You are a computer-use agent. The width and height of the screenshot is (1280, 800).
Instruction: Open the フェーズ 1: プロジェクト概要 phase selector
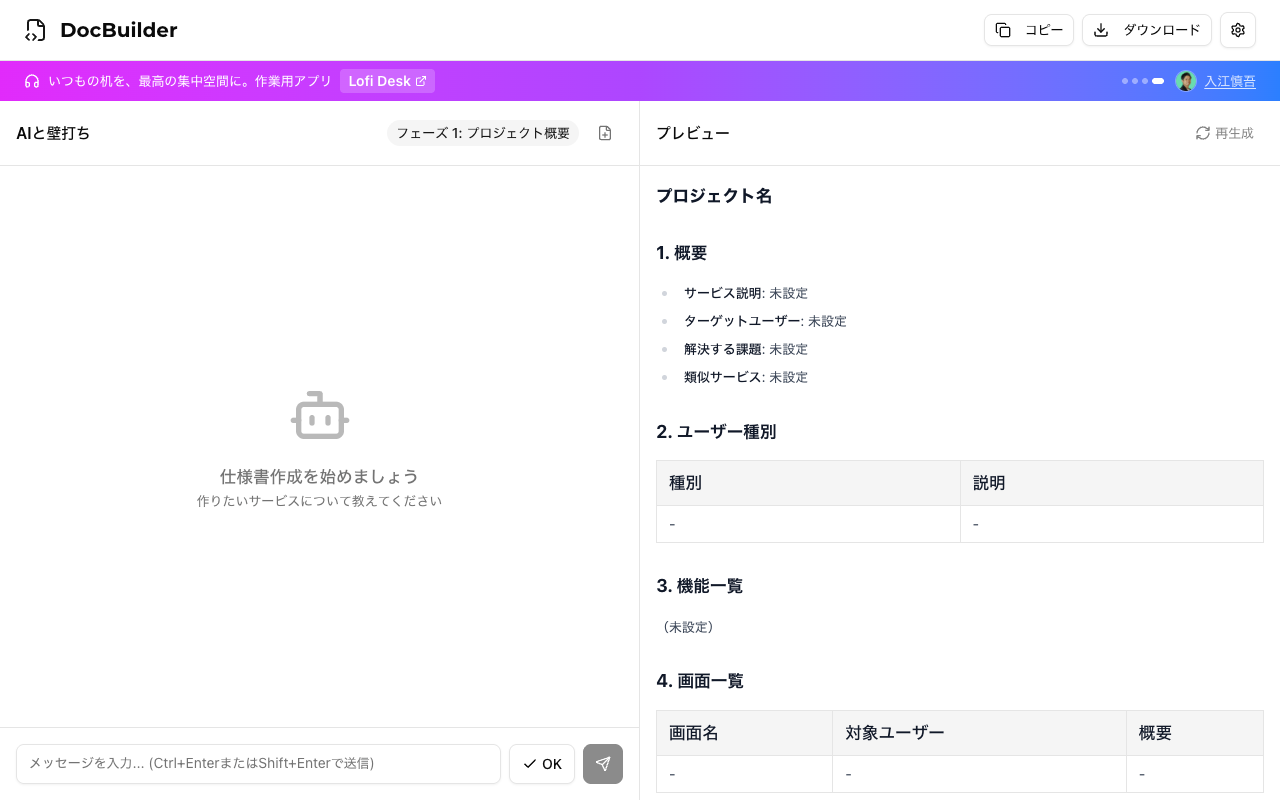pos(483,133)
